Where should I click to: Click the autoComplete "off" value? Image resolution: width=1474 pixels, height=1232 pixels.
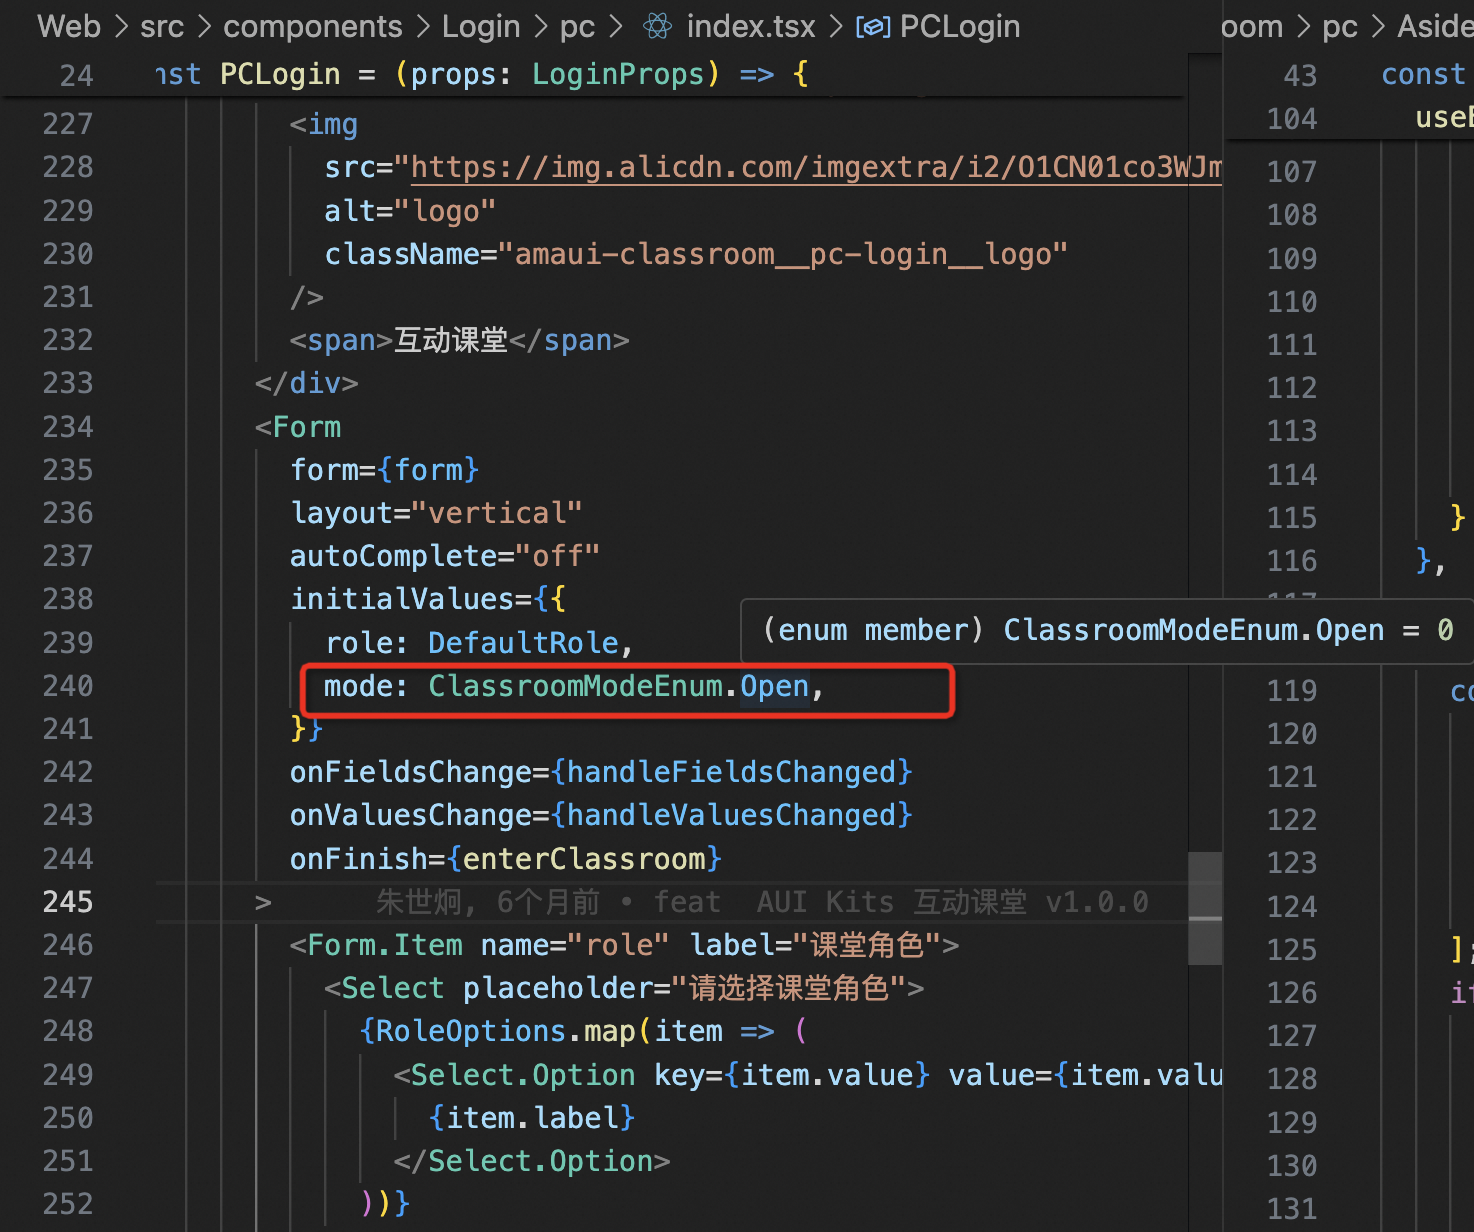[558, 556]
